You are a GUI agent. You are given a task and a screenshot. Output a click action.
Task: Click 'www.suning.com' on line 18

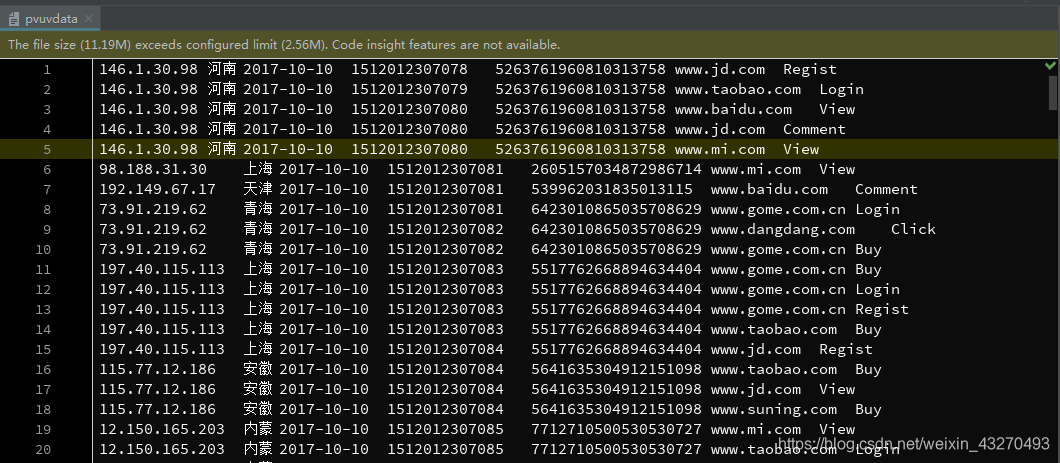(773, 410)
